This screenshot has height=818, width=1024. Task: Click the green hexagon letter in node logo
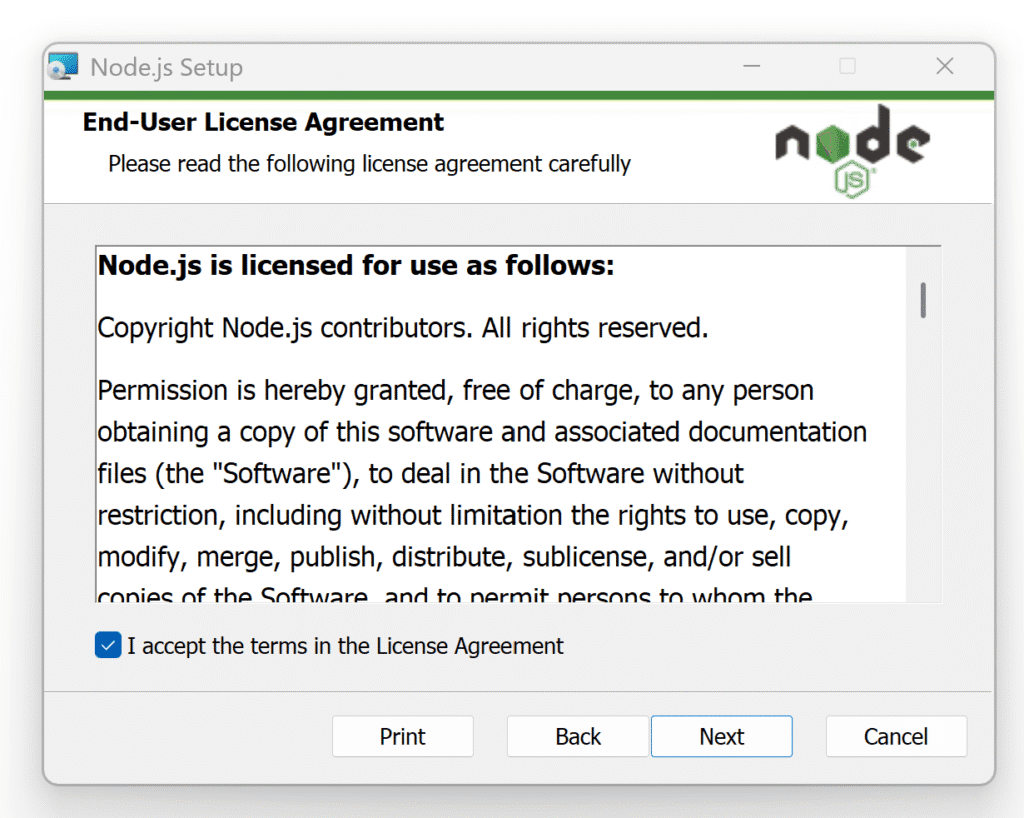(x=833, y=144)
